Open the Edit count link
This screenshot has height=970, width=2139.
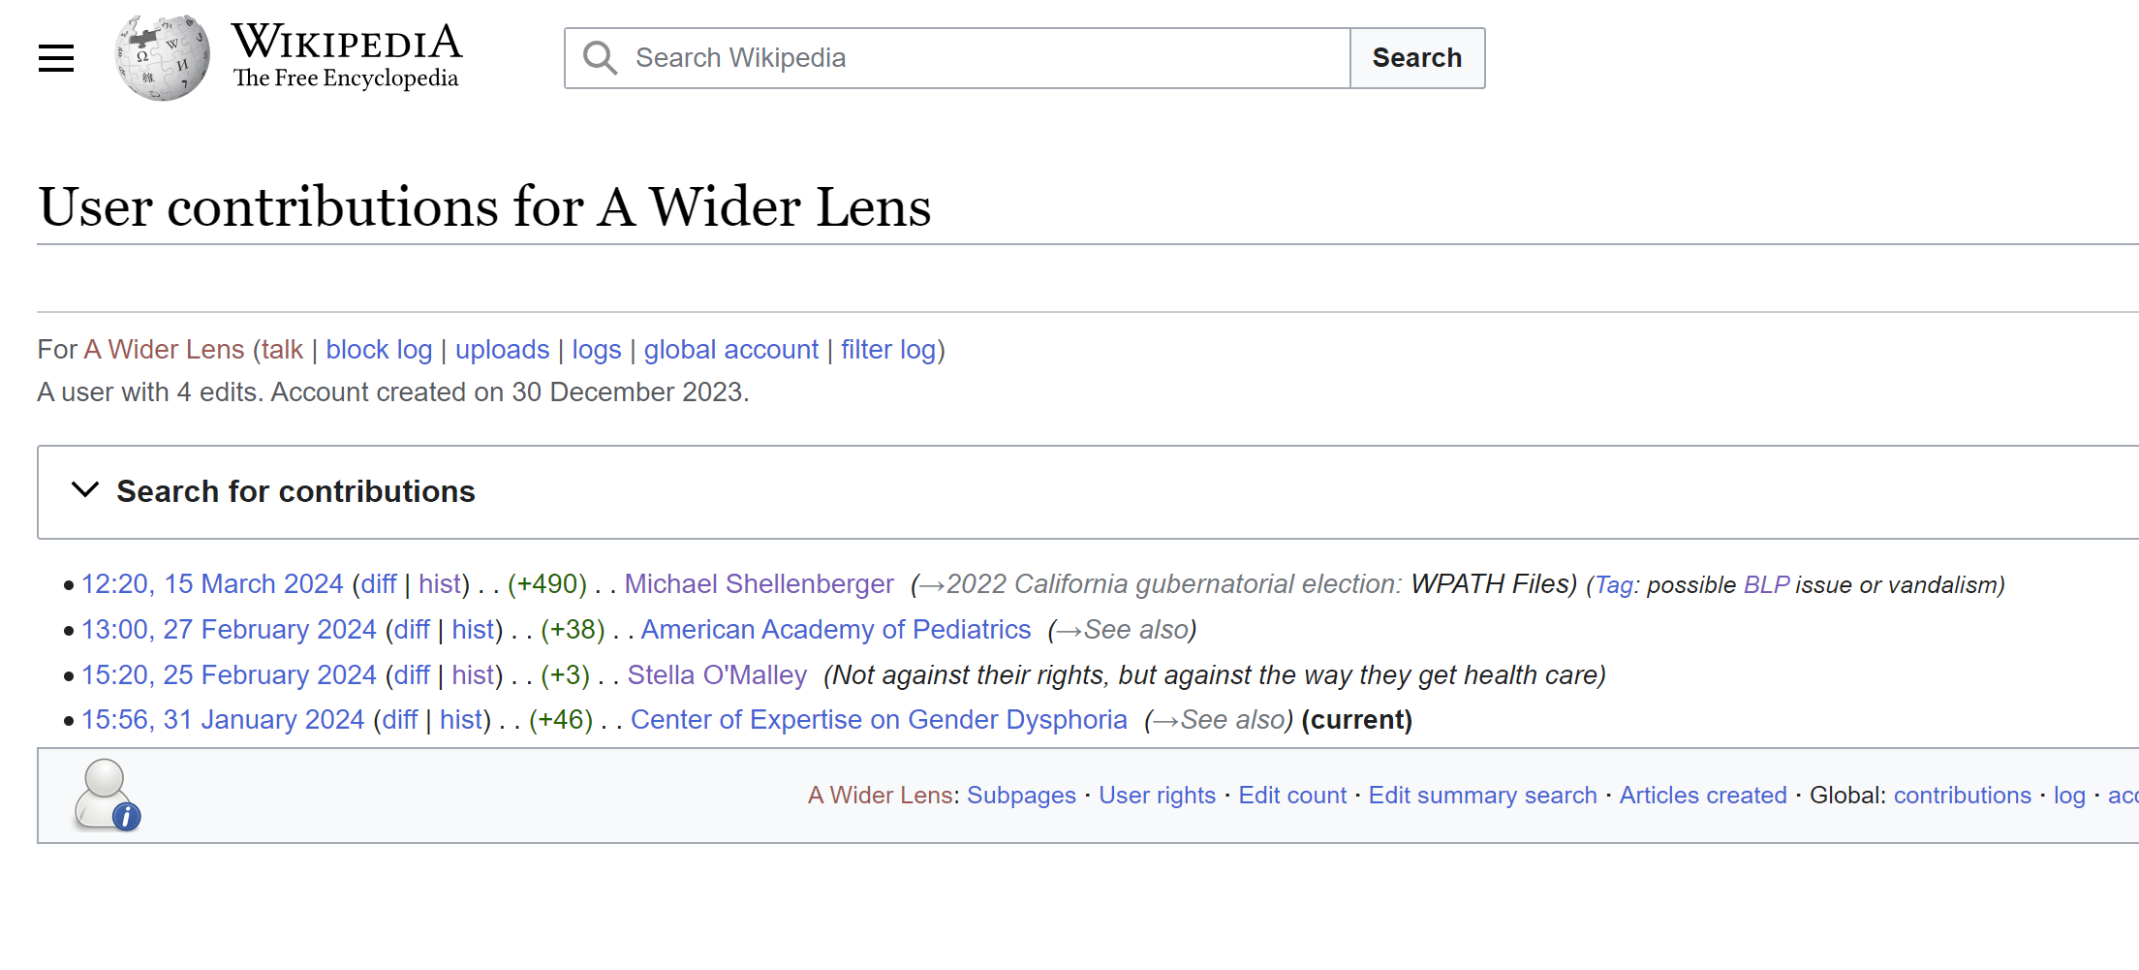1292,795
